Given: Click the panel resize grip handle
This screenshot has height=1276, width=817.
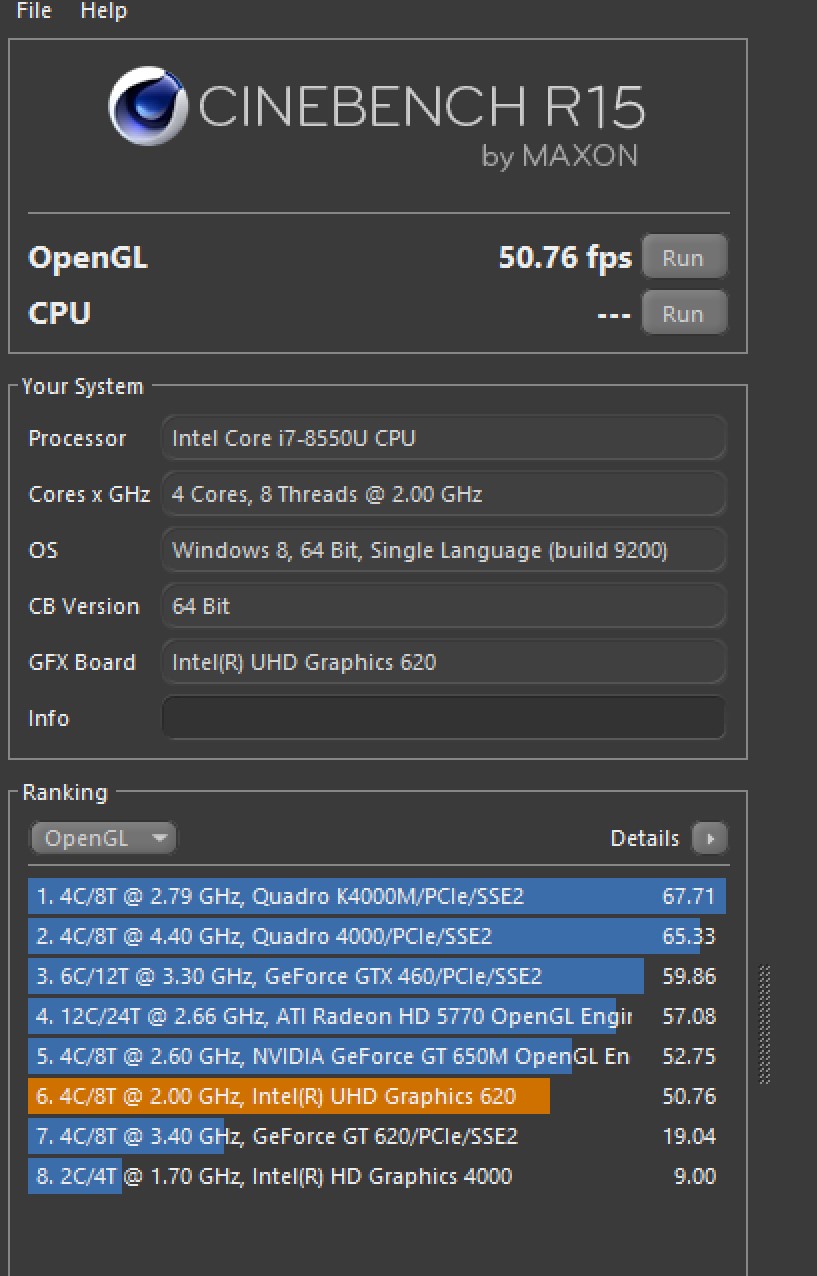Looking at the screenshot, I should [766, 1024].
